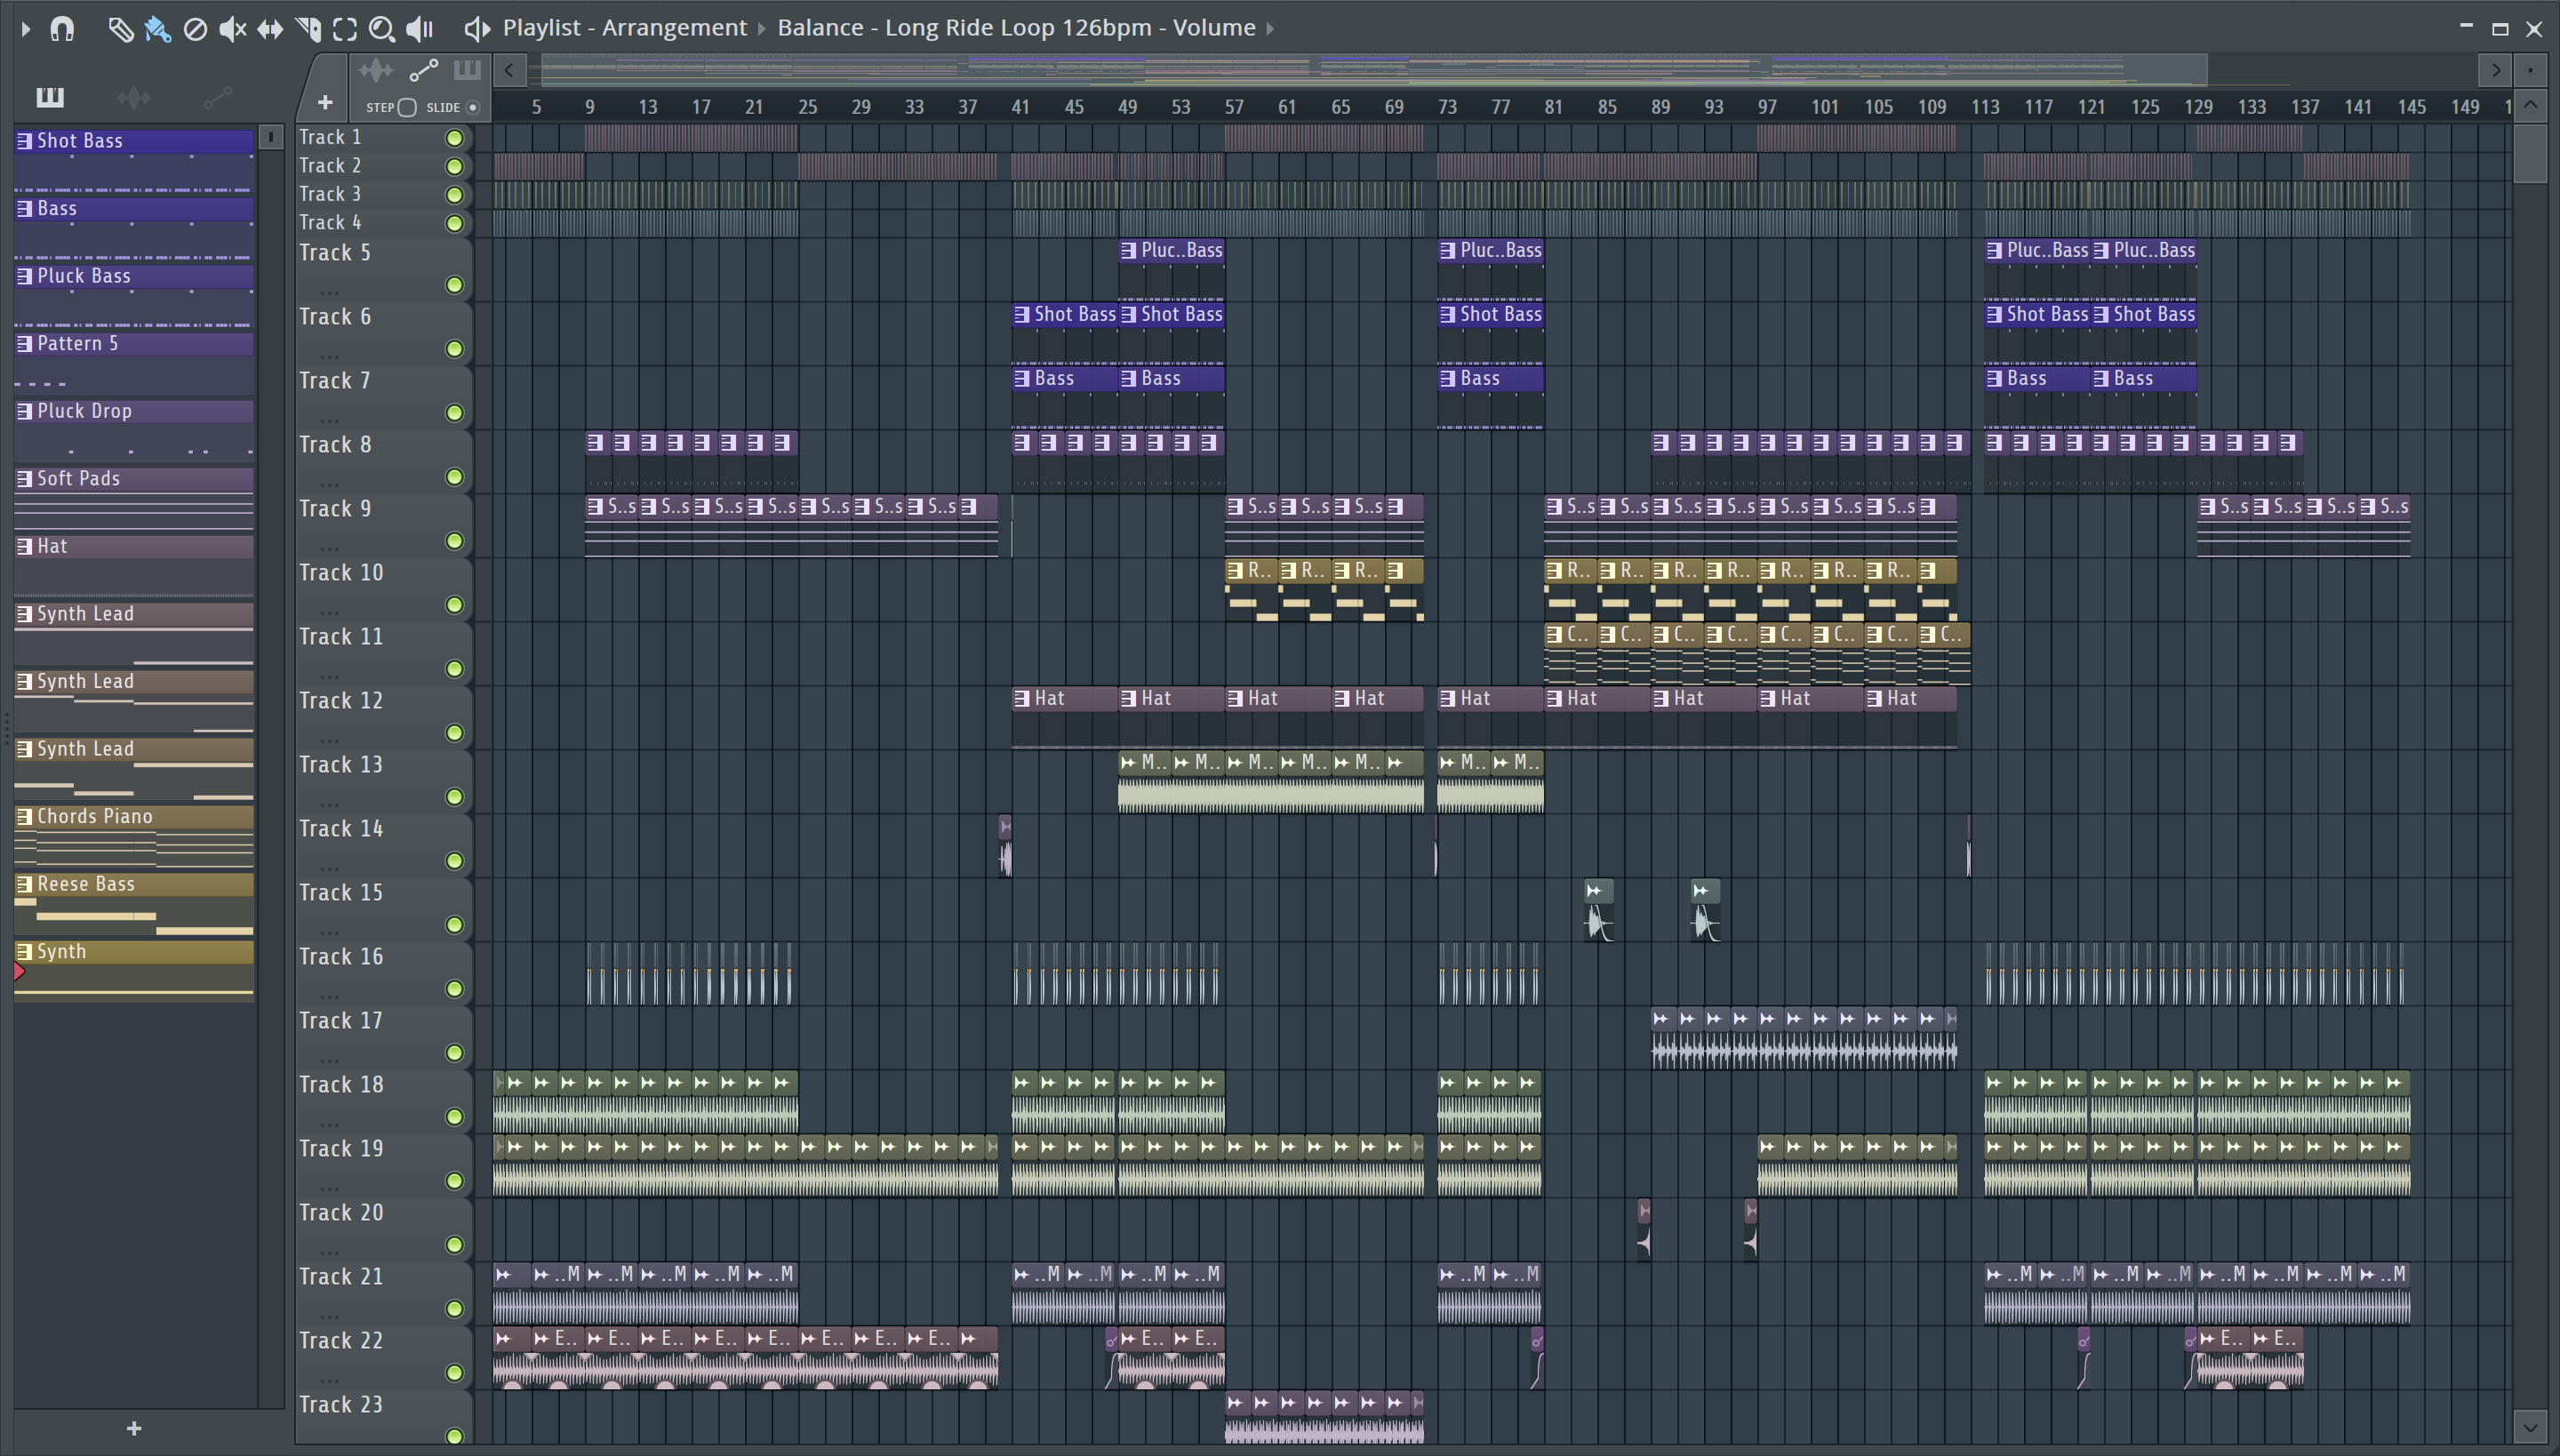Select the Delete tool
2560x1456 pixels.
coord(195,29)
